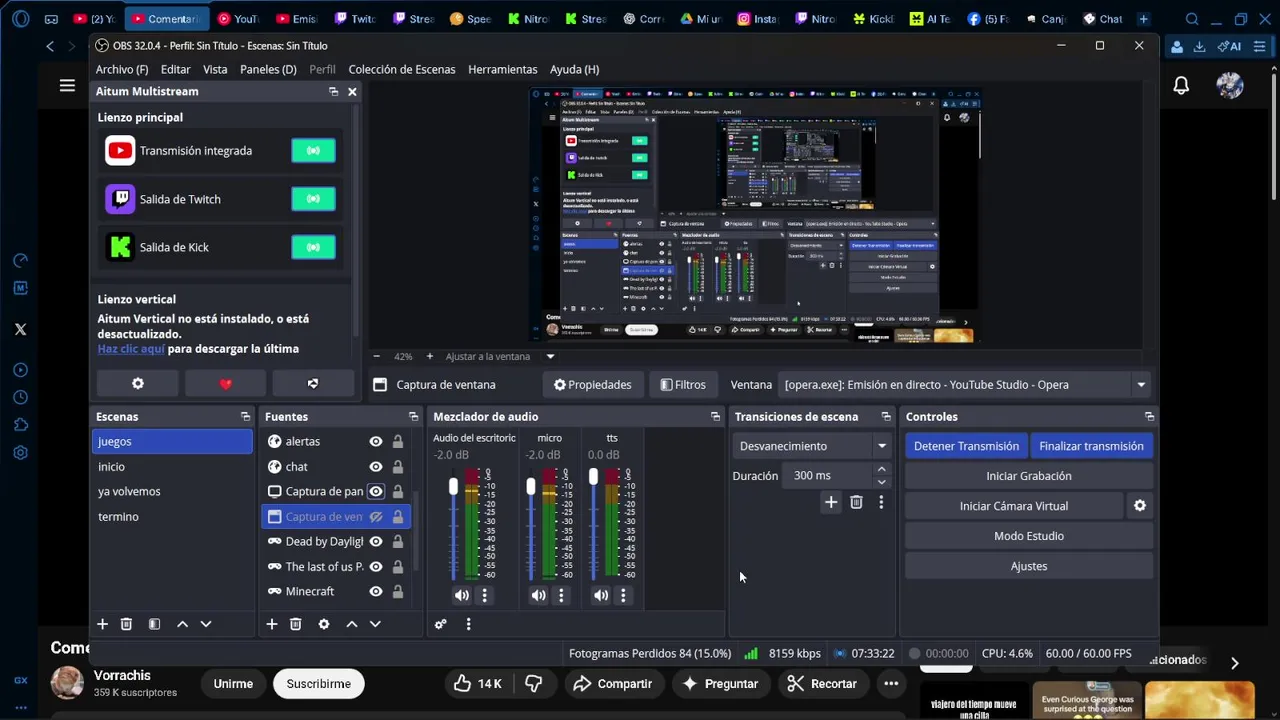Screen dimensions: 1280x720
Task: Open the Vista menu
Action: (x=215, y=69)
